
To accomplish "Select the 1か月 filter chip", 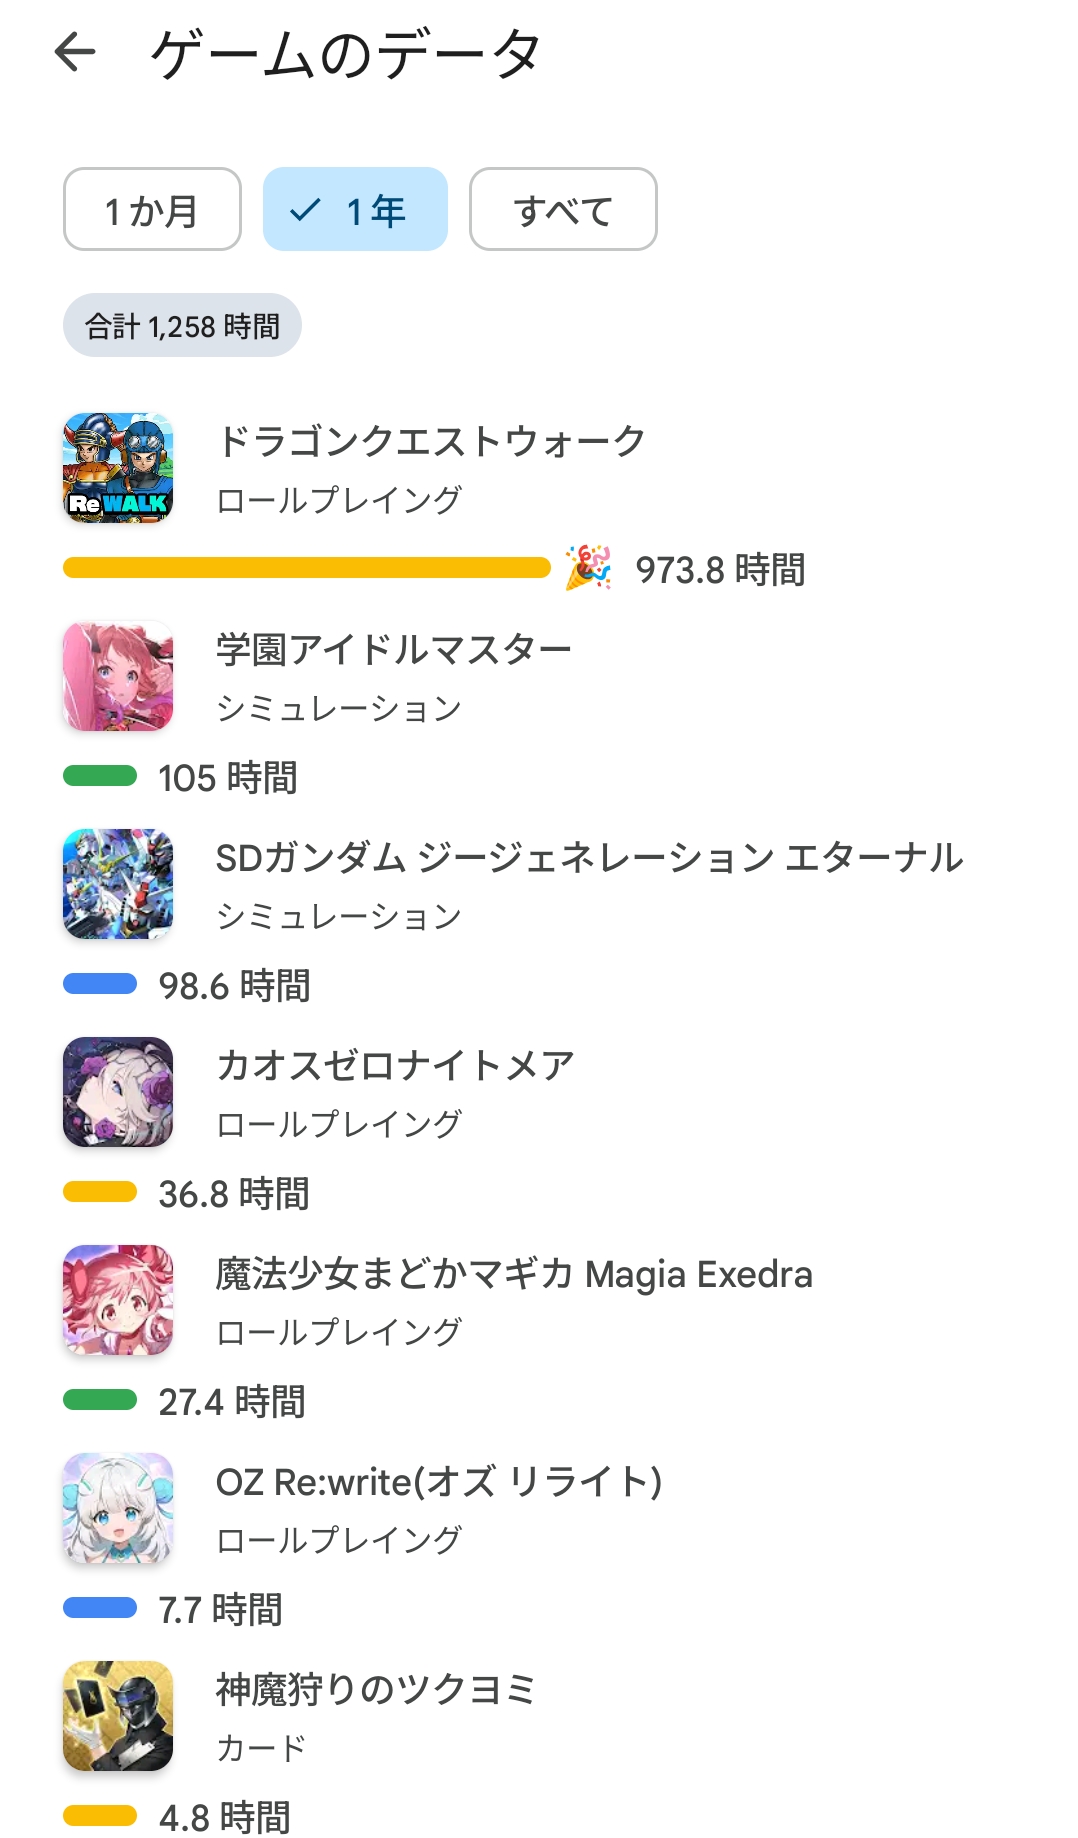I will (152, 210).
